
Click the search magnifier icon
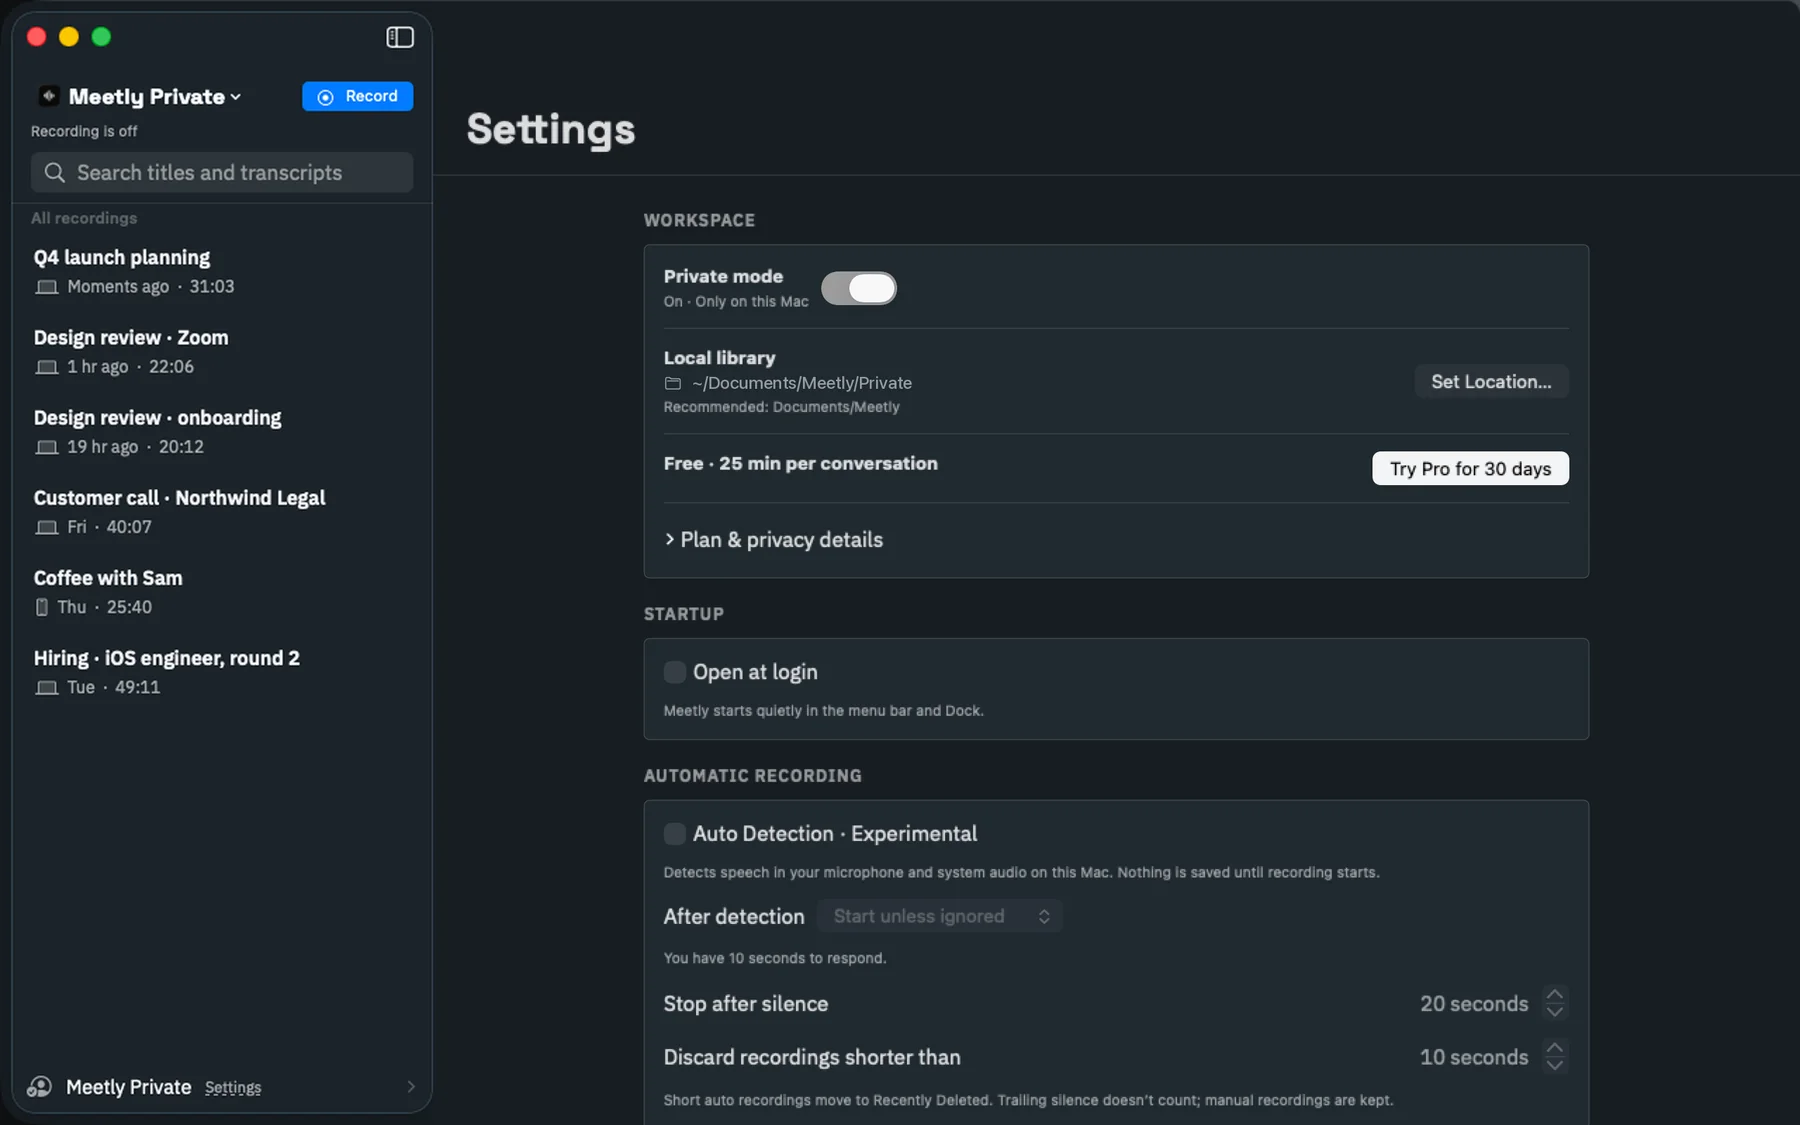[55, 173]
